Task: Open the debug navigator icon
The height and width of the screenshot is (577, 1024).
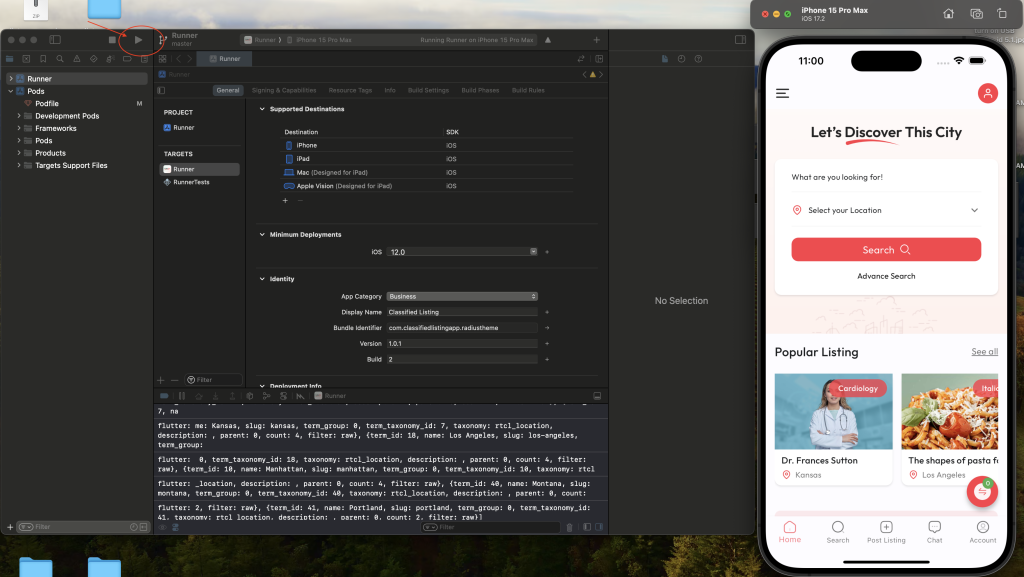Action: [110, 59]
